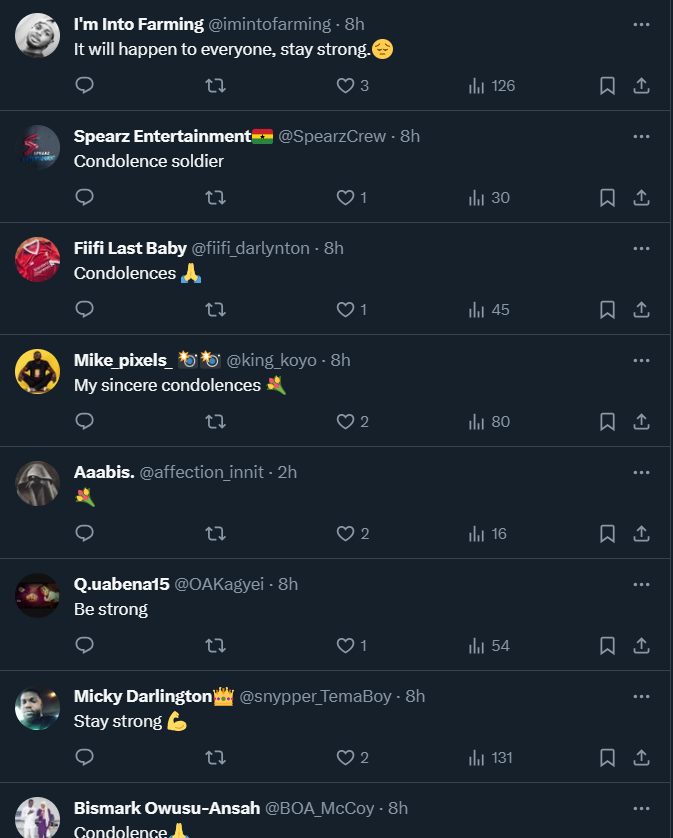Share Mike_pixels_'s condolences tweet
Viewport: 673px width, 838px height.
(x=642, y=422)
